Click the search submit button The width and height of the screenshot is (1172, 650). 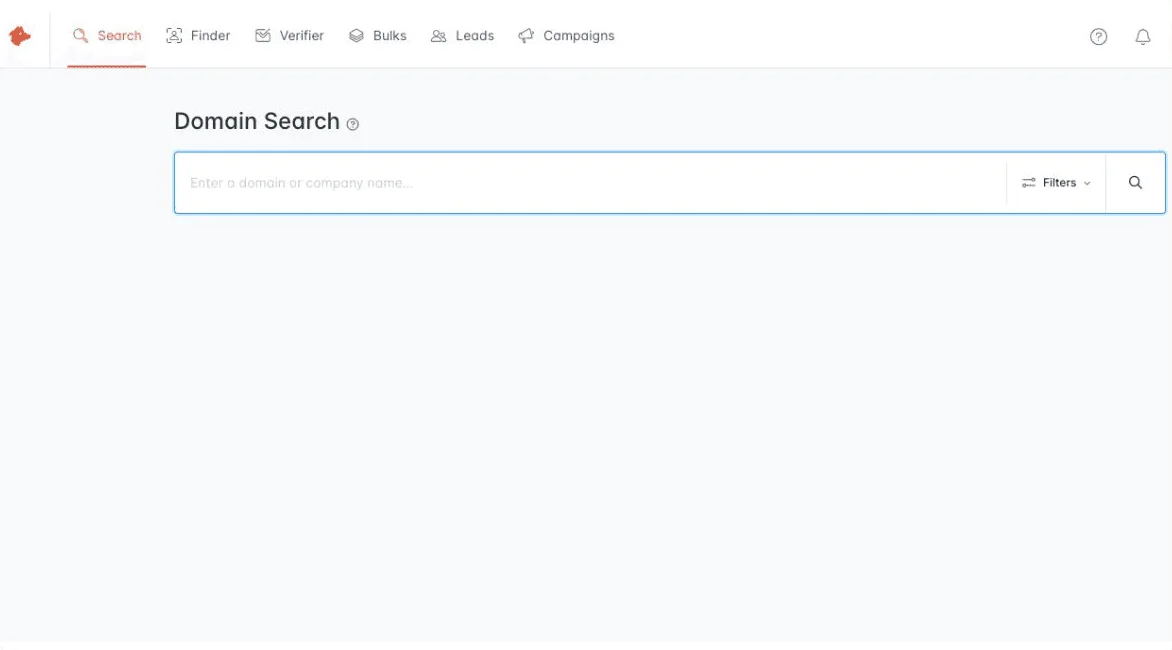pyautogui.click(x=1135, y=182)
